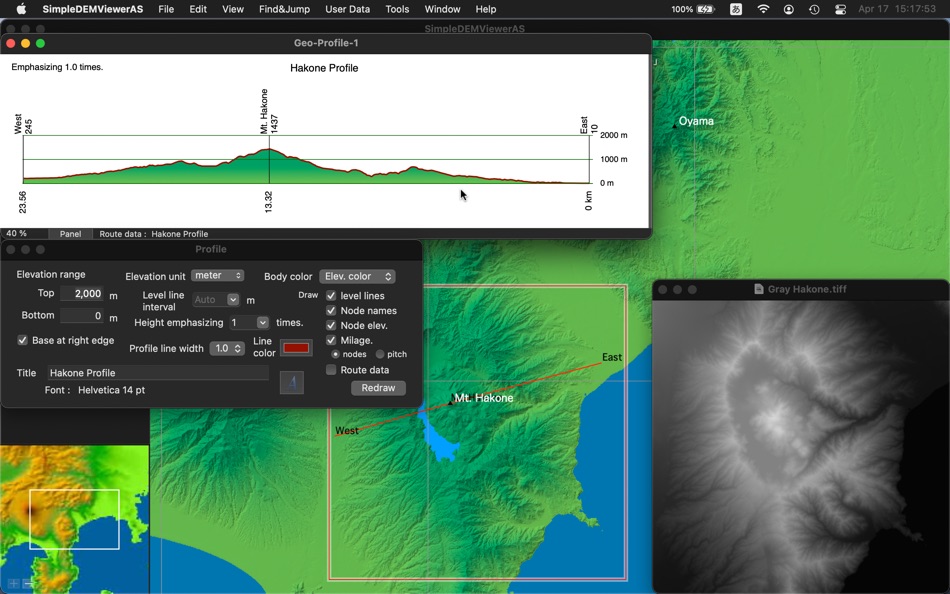
Task: Click the Gray Hakone.tiff window title
Action: point(807,289)
